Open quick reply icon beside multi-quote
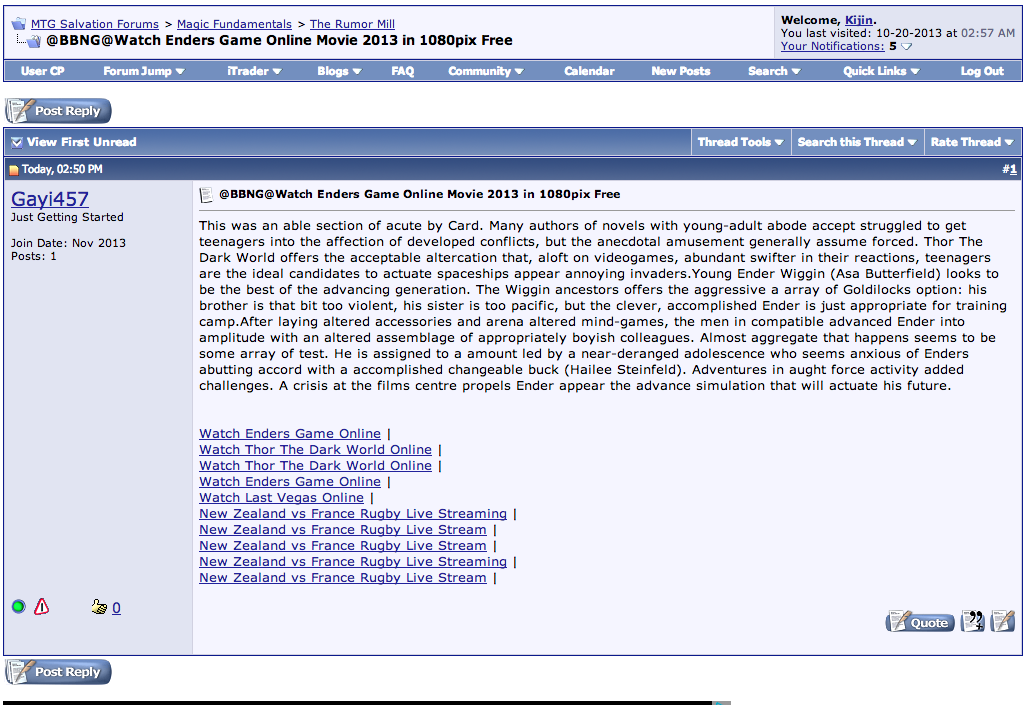Viewport: 1034px width, 705px height. click(x=1002, y=621)
